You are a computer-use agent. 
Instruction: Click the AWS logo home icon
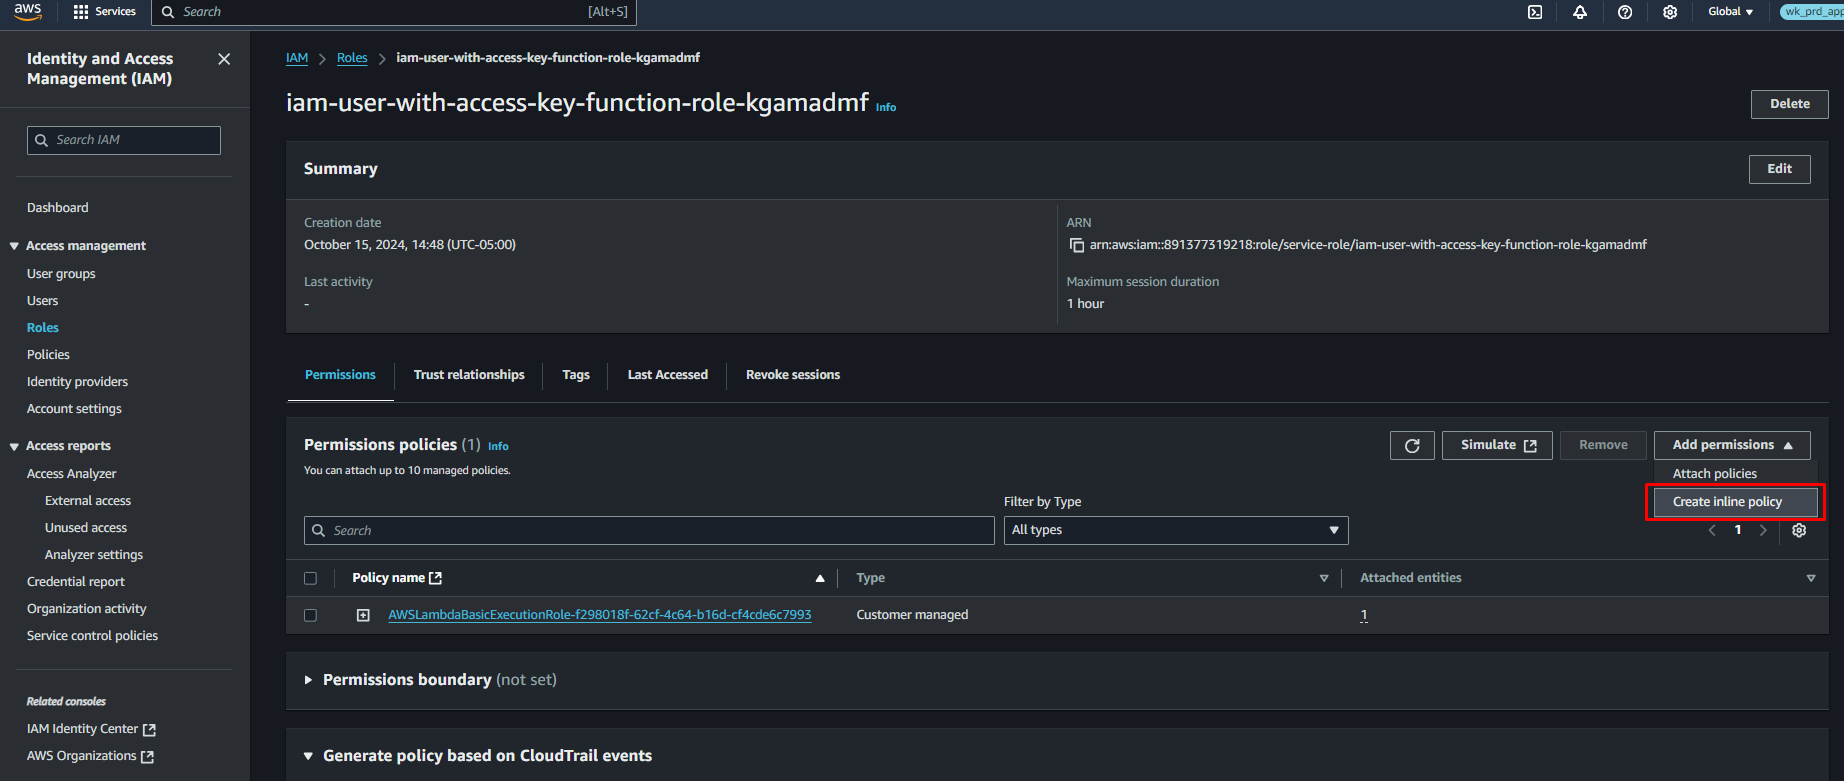(x=28, y=11)
